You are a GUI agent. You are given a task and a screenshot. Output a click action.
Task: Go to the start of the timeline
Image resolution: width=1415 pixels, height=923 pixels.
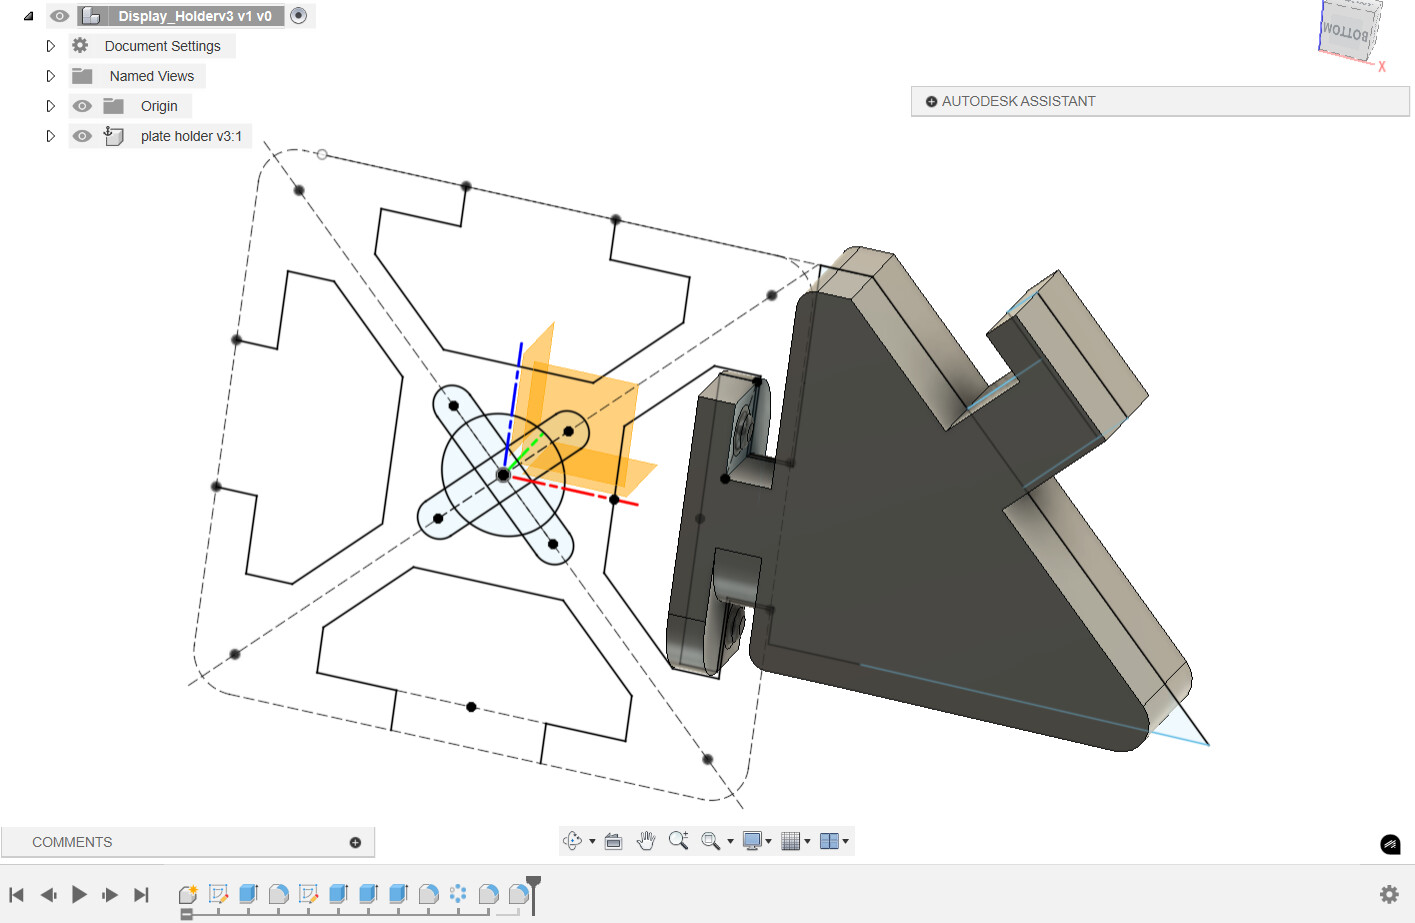click(x=16, y=895)
